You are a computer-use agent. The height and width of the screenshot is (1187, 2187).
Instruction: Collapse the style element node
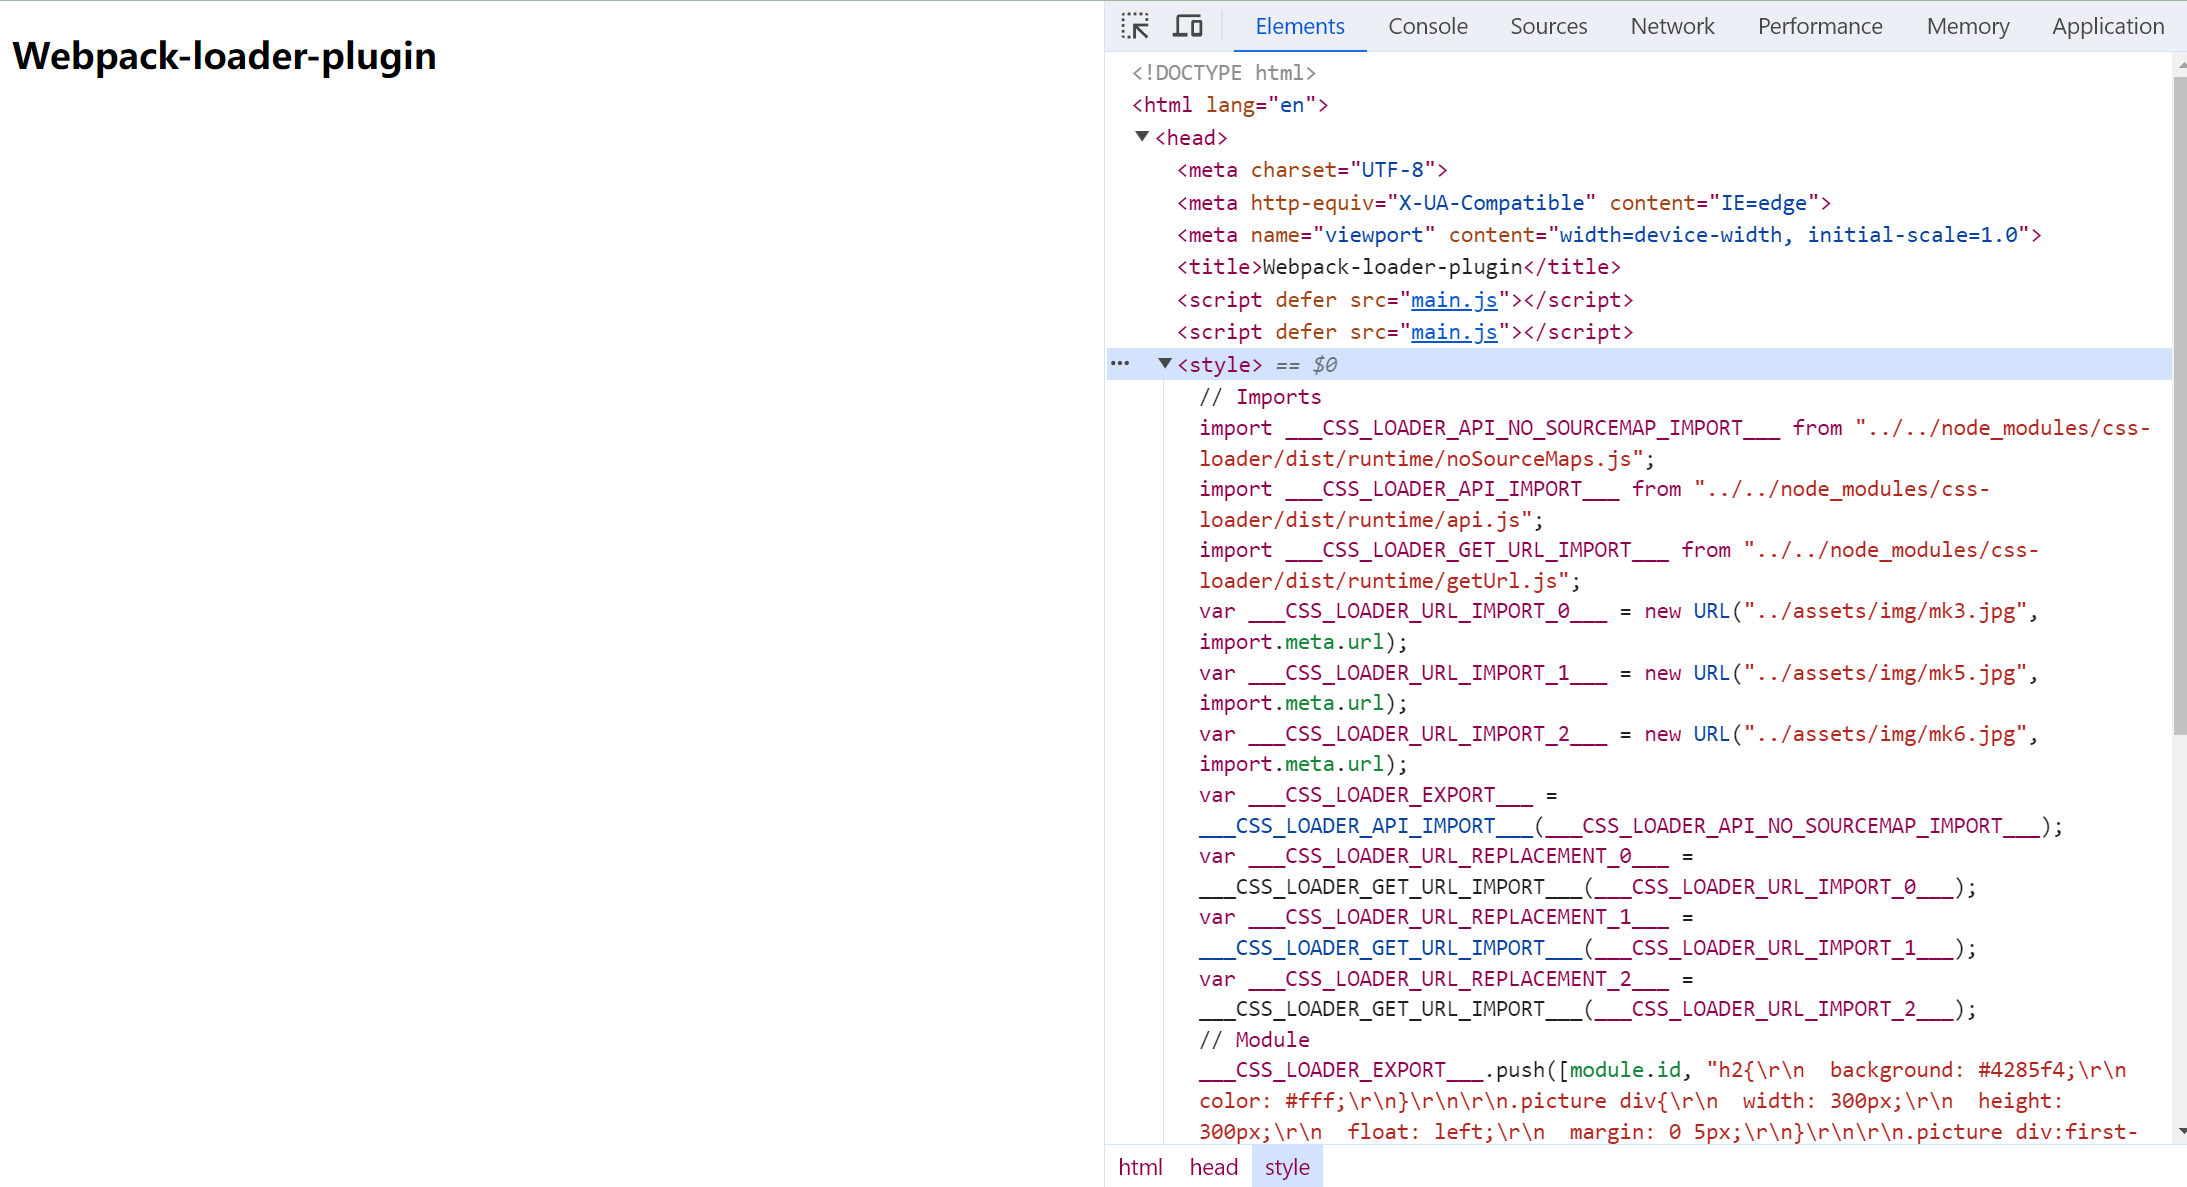point(1164,364)
